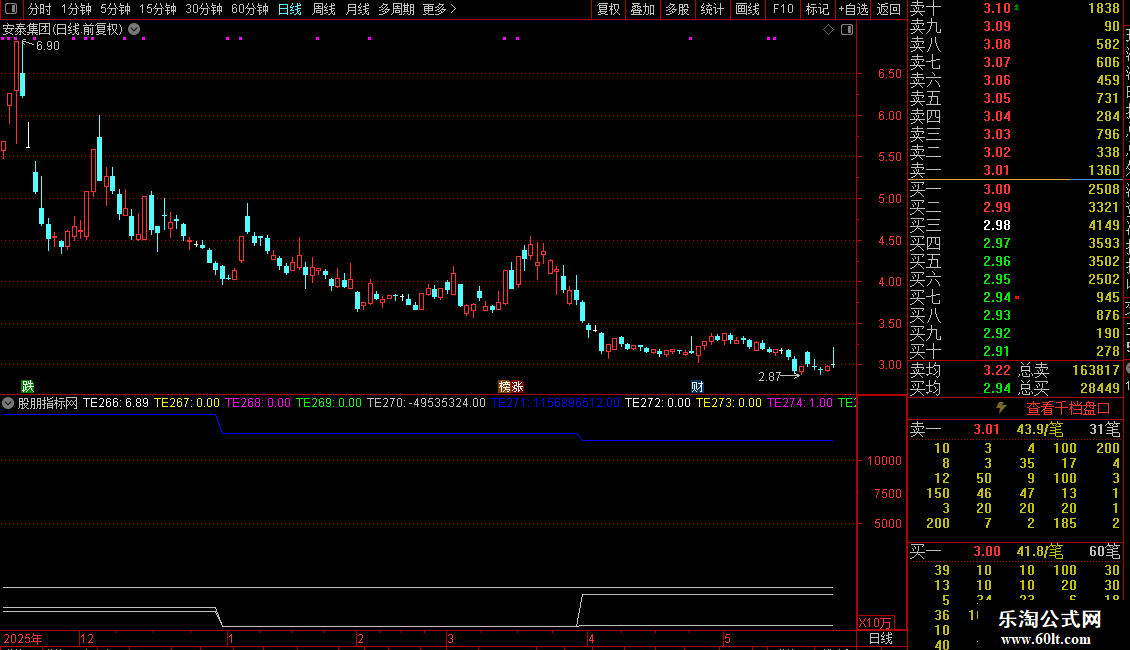This screenshot has width=1130, height=650.
Task: Open F10 company information
Action: (783, 9)
